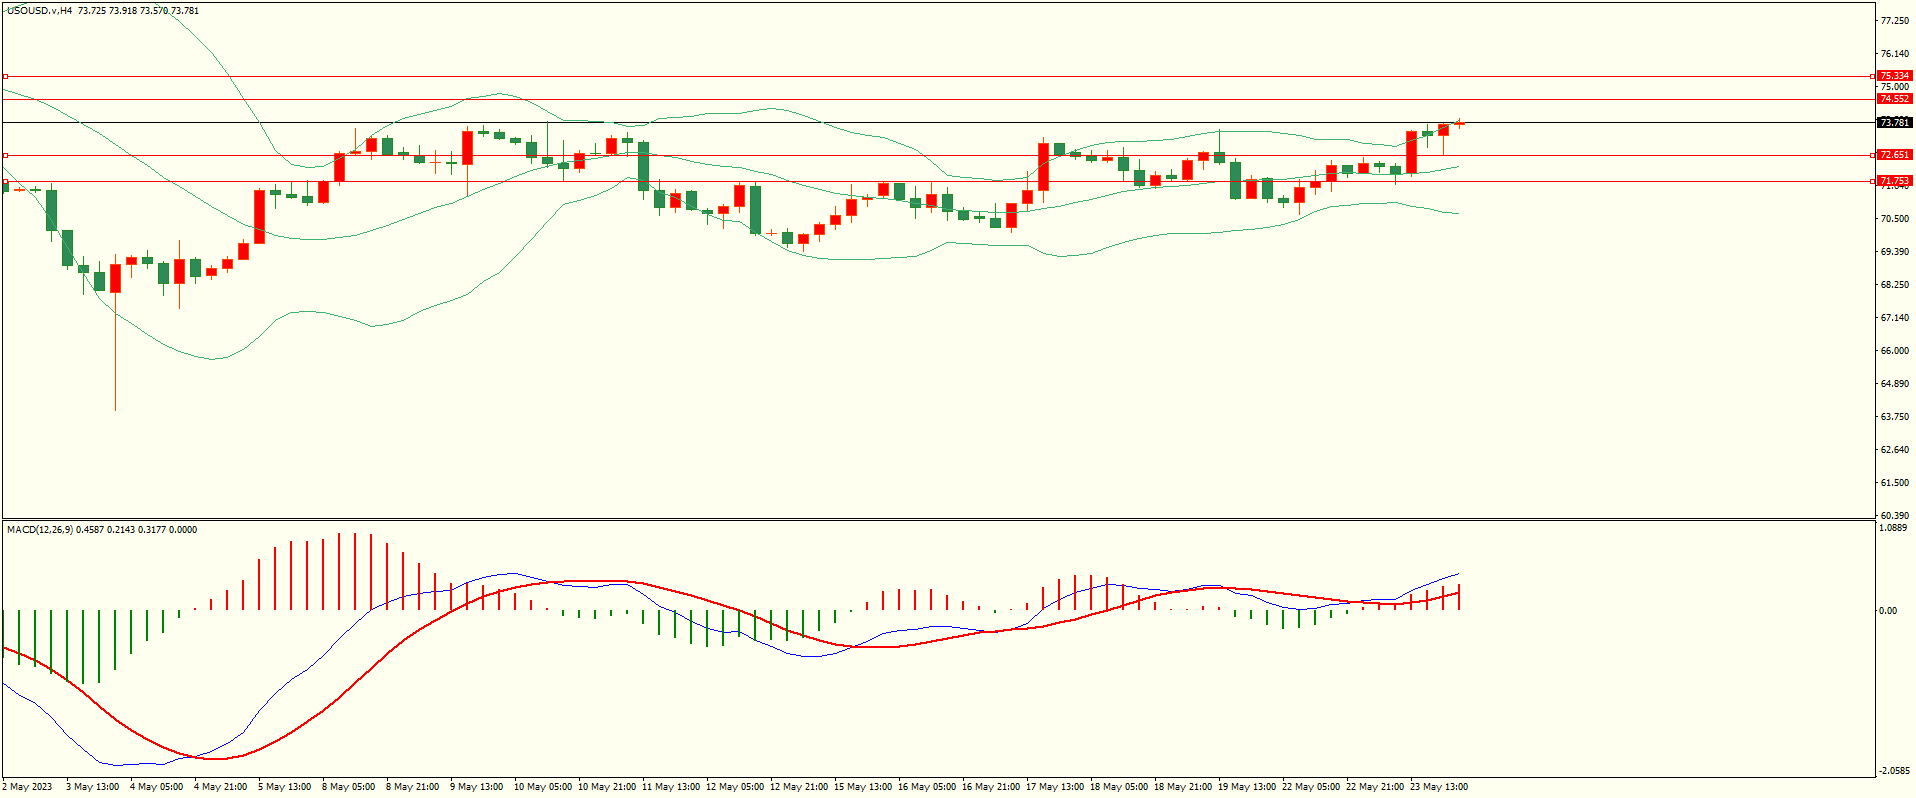Click the 63.750 price axis label
Viewport: 1916px width, 798px height.
pyautogui.click(x=1894, y=417)
